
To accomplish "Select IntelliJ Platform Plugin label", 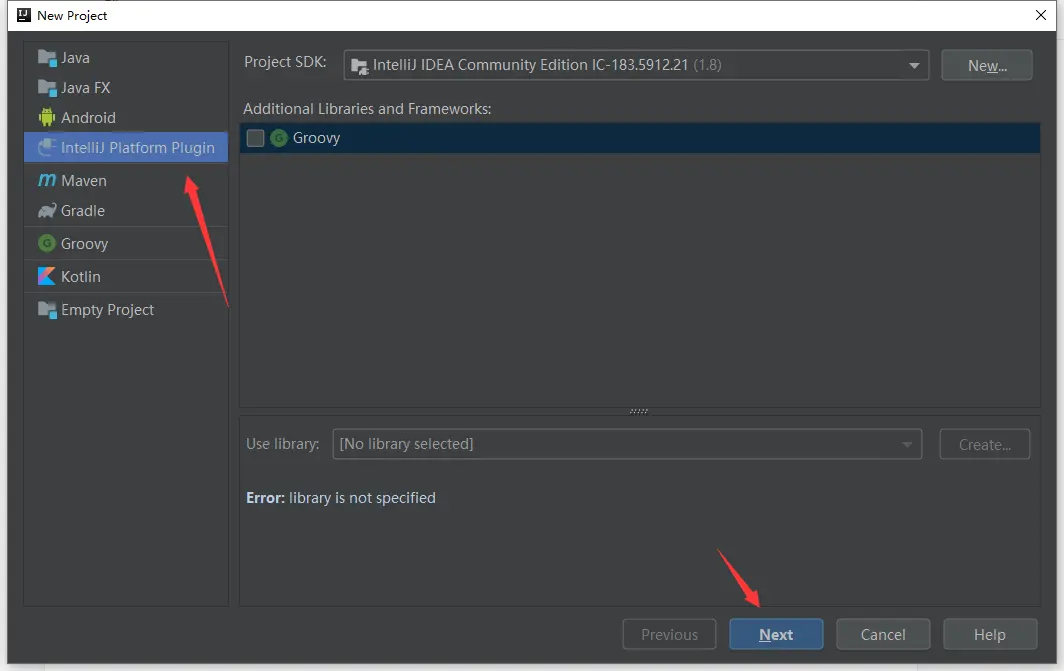I will tap(138, 148).
